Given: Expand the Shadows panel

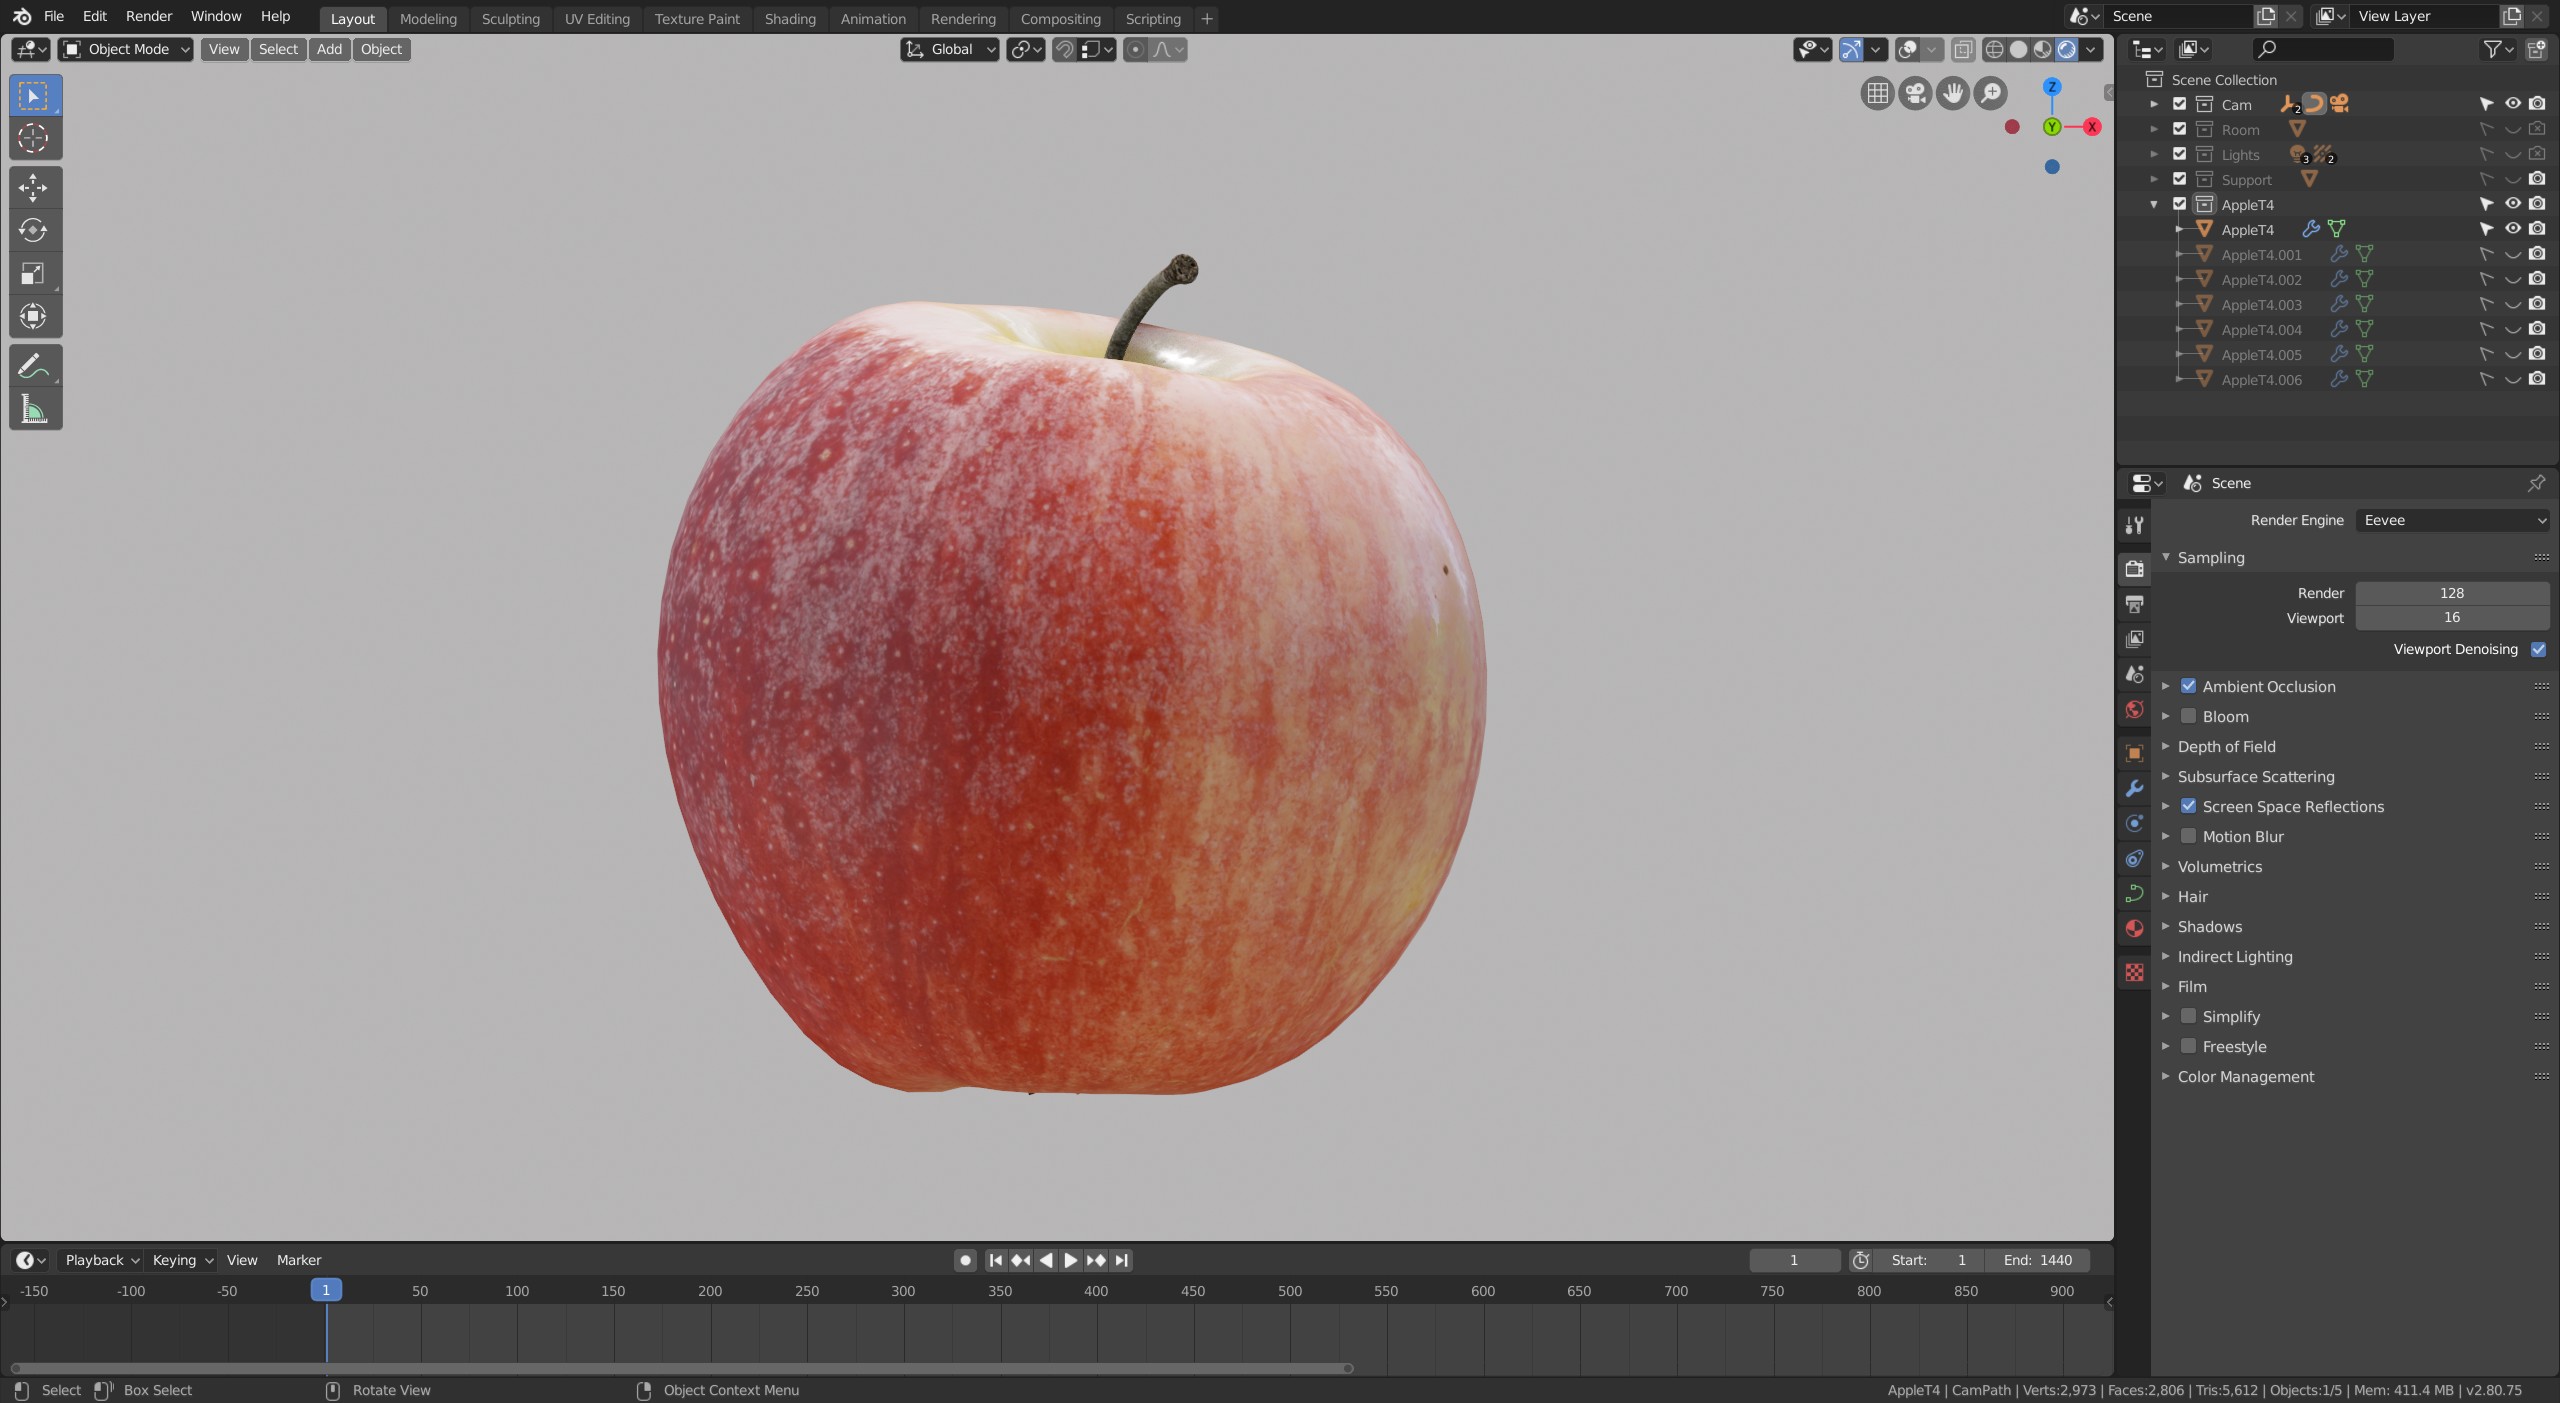Looking at the screenshot, I should [2210, 926].
